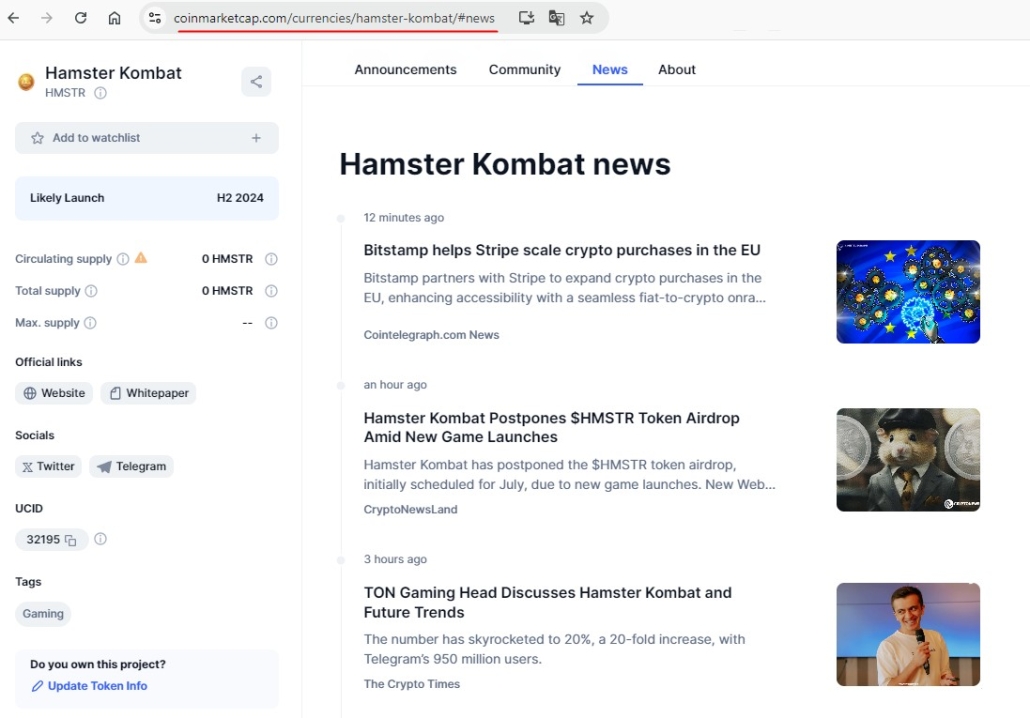Click the Gaming tag
Image resolution: width=1030 pixels, height=718 pixels.
pyautogui.click(x=42, y=613)
